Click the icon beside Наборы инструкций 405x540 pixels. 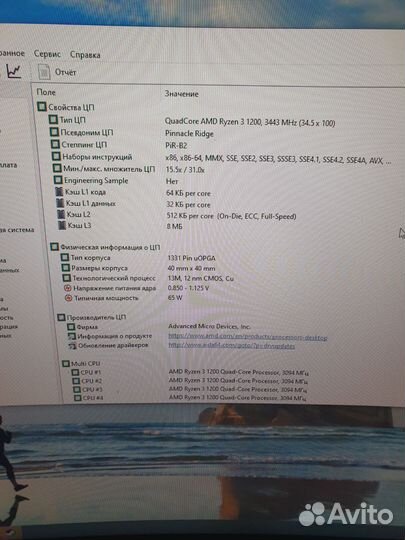(56, 156)
